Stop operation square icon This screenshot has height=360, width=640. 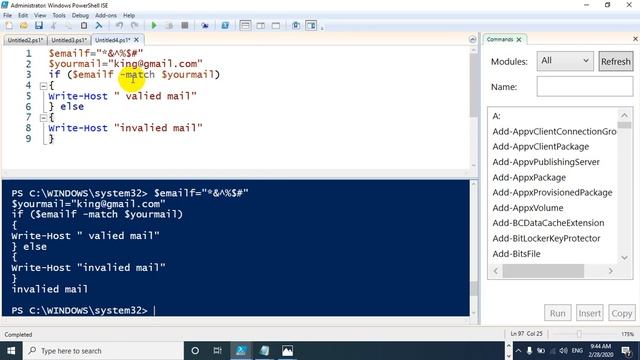[184, 25]
